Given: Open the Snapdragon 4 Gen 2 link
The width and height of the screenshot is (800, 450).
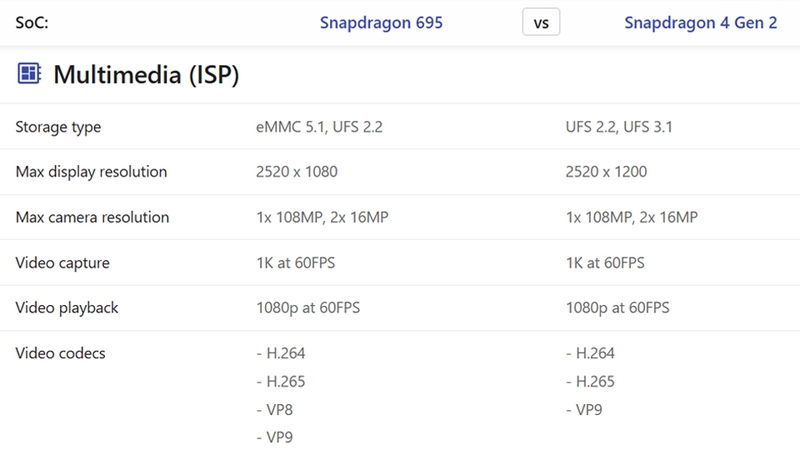Looking at the screenshot, I should pyautogui.click(x=701, y=22).
